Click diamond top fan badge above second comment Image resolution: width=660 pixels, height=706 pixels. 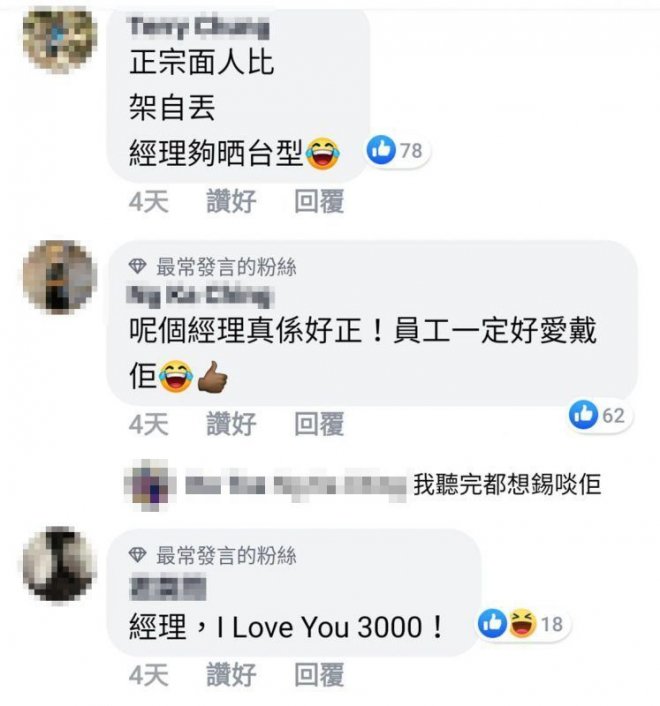coord(137,267)
